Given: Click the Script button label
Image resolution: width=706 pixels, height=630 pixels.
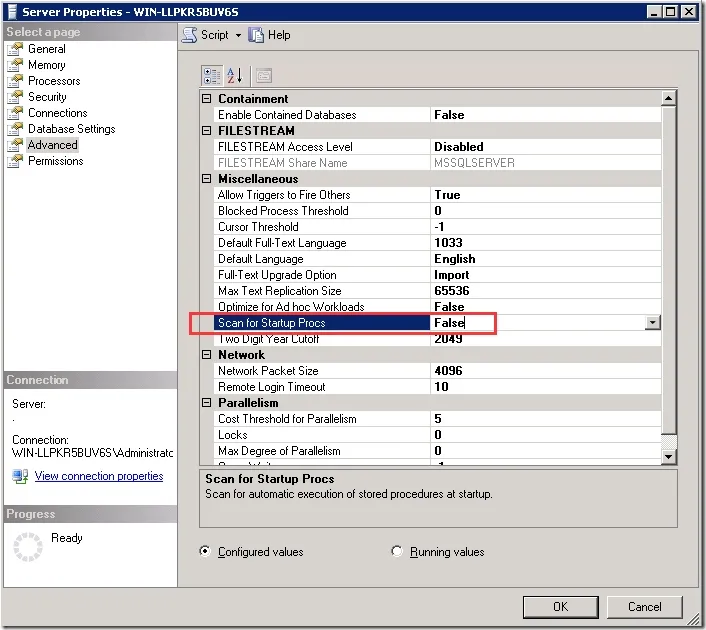Looking at the screenshot, I should click(214, 35).
